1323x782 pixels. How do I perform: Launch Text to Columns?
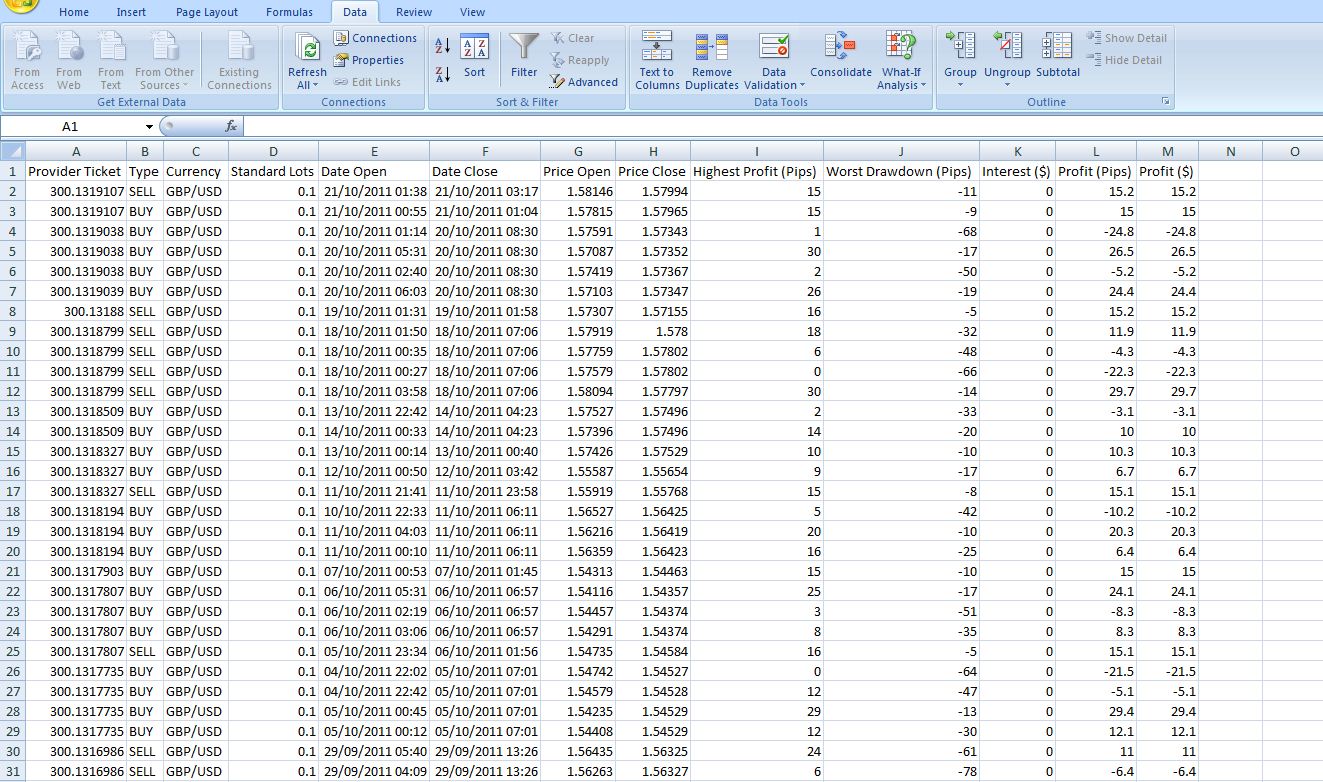(x=657, y=60)
